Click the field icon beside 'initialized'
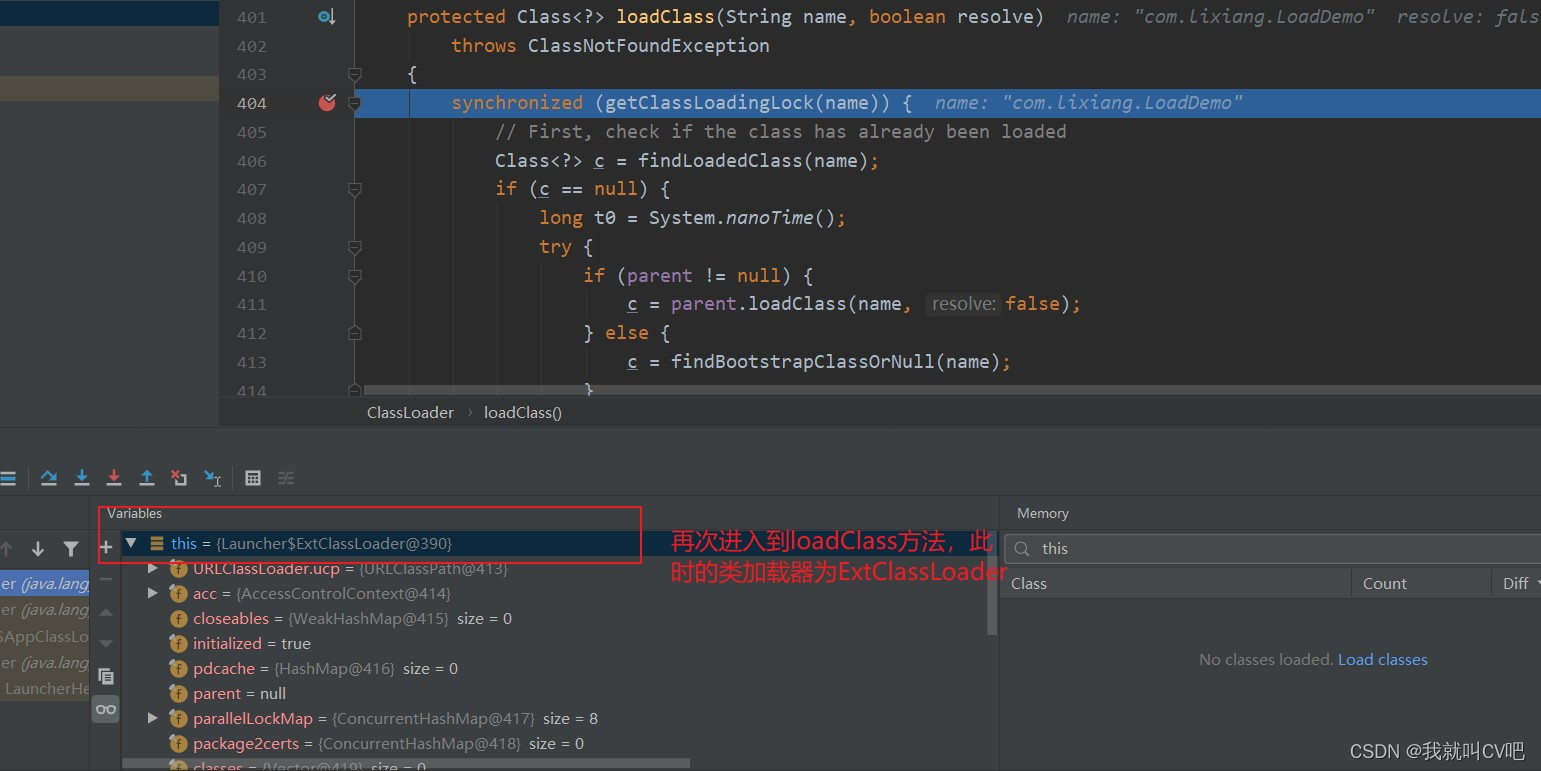Viewport: 1541px width, 771px height. (x=179, y=644)
